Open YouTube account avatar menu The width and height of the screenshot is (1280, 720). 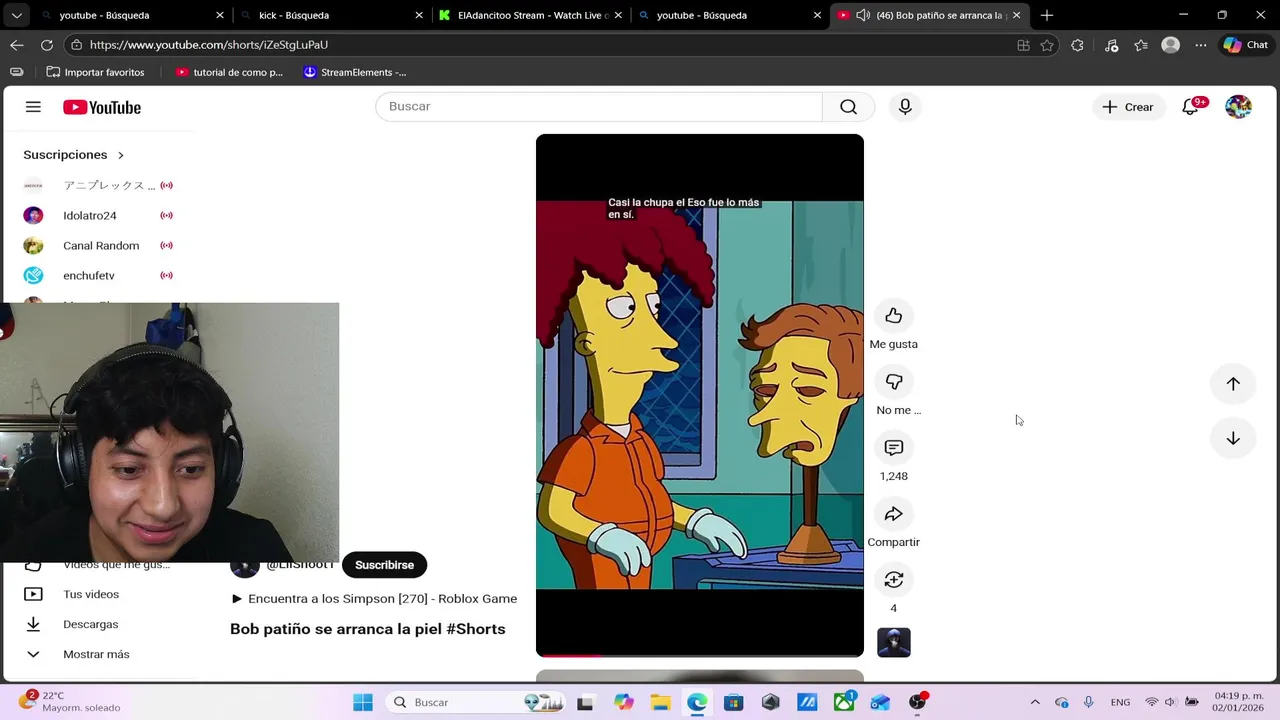1238,107
